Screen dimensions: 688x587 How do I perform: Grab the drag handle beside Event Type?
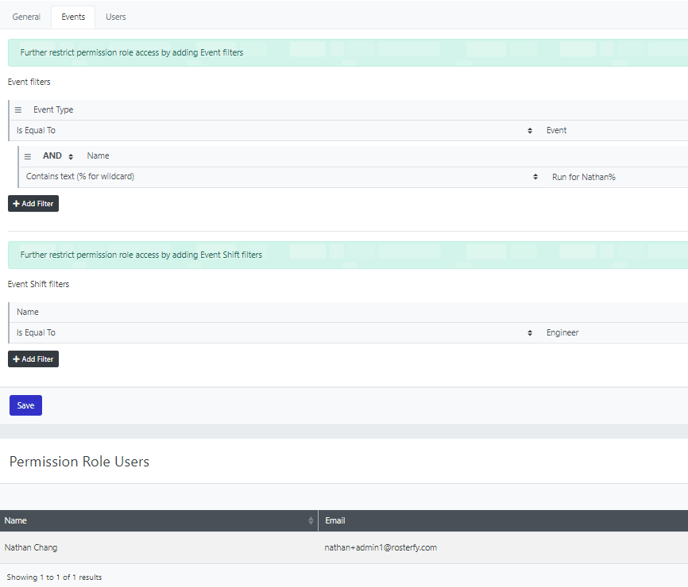click(18, 110)
